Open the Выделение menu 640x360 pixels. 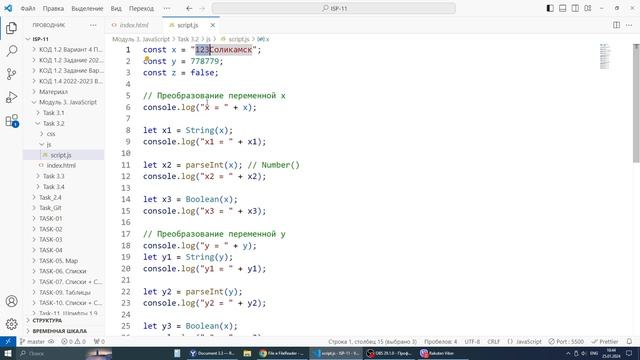click(87, 8)
